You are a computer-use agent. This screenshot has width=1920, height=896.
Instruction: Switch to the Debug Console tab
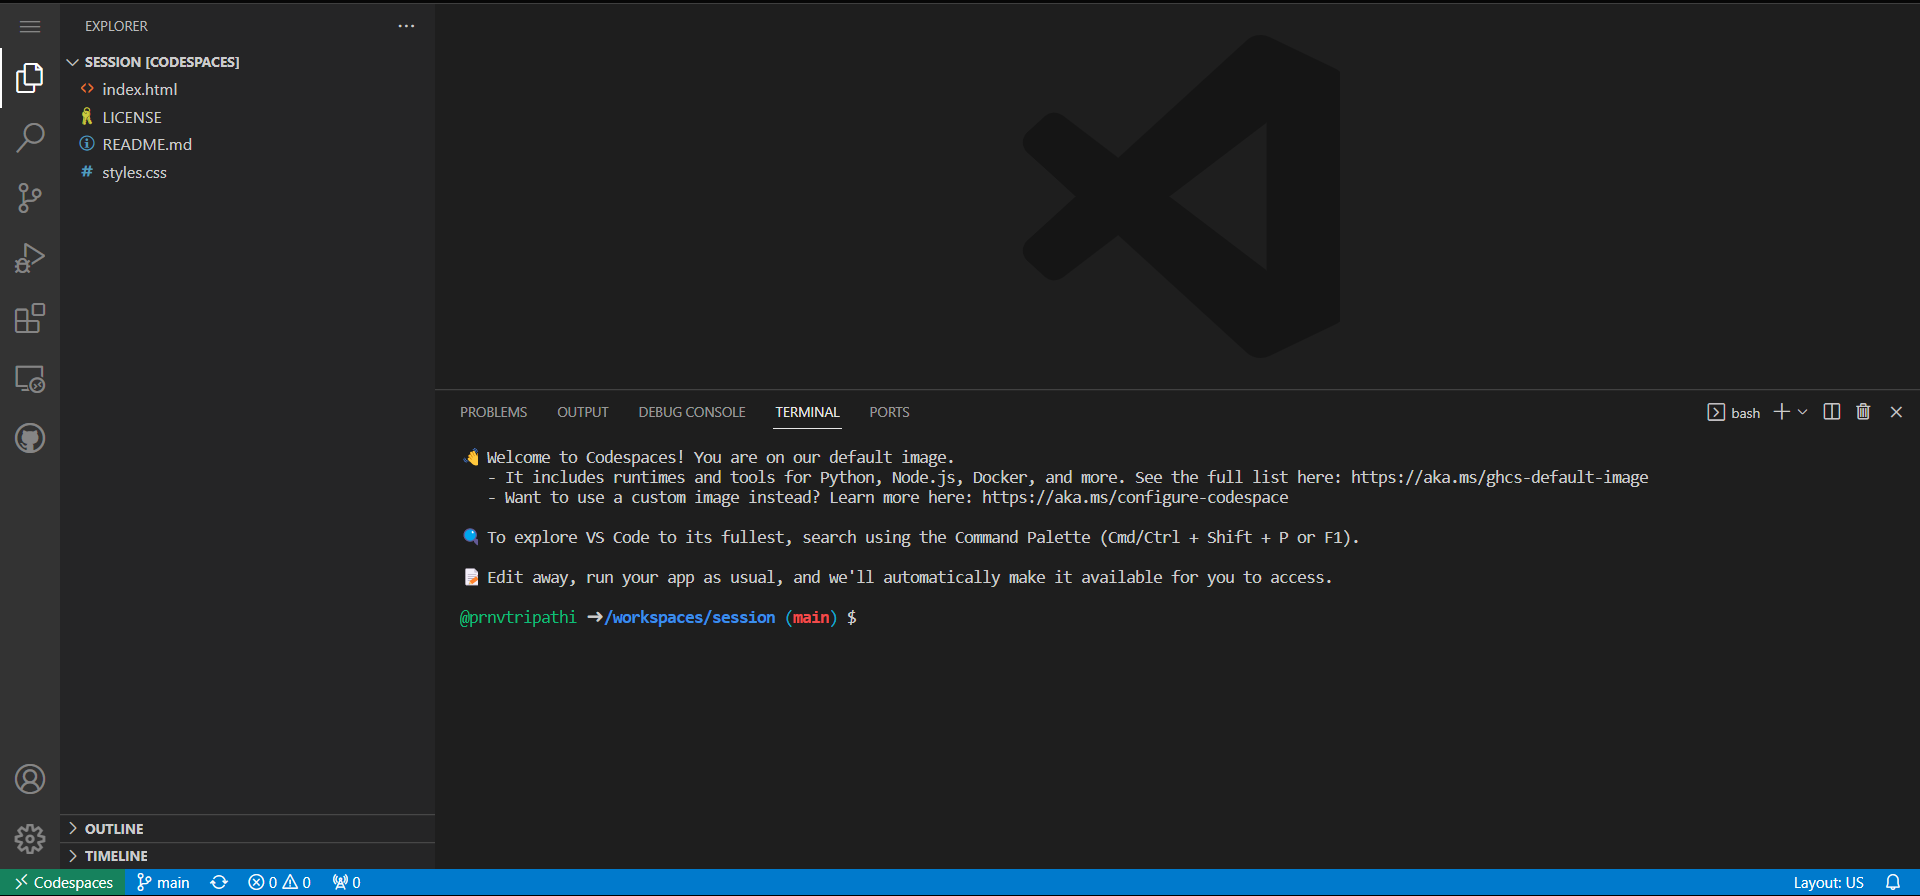[692, 412]
